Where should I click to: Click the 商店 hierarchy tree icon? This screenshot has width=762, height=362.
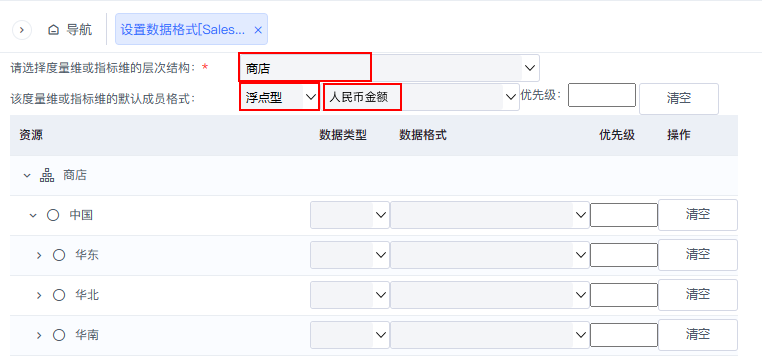tap(47, 175)
